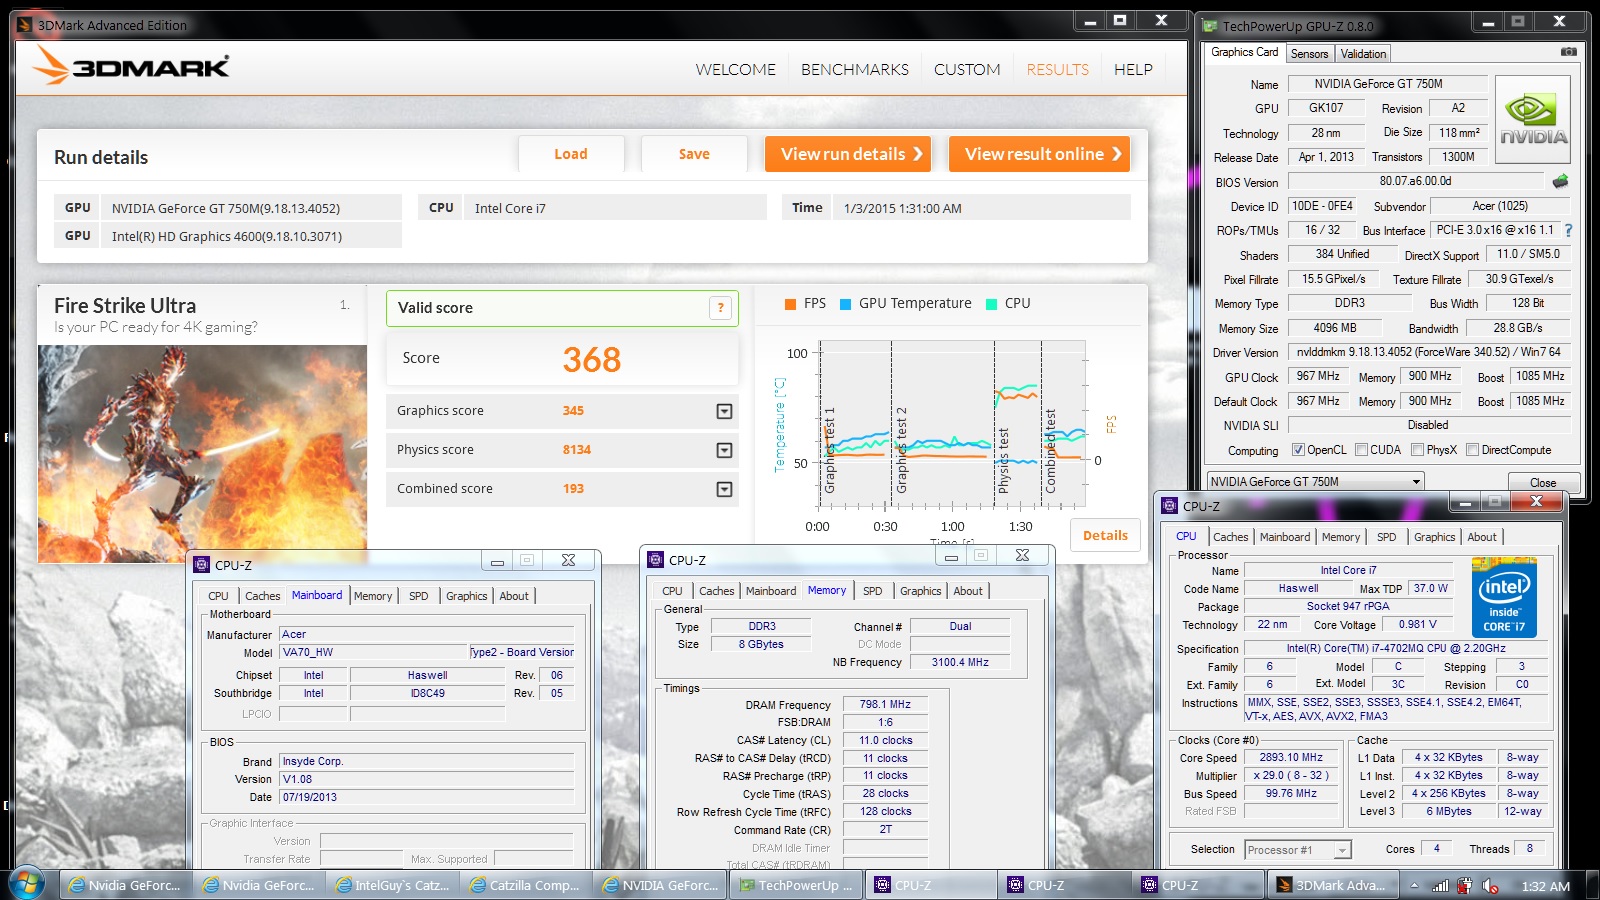Viewport: 1600px width, 900px height.
Task: Expand the Physics score details
Action: (x=724, y=450)
